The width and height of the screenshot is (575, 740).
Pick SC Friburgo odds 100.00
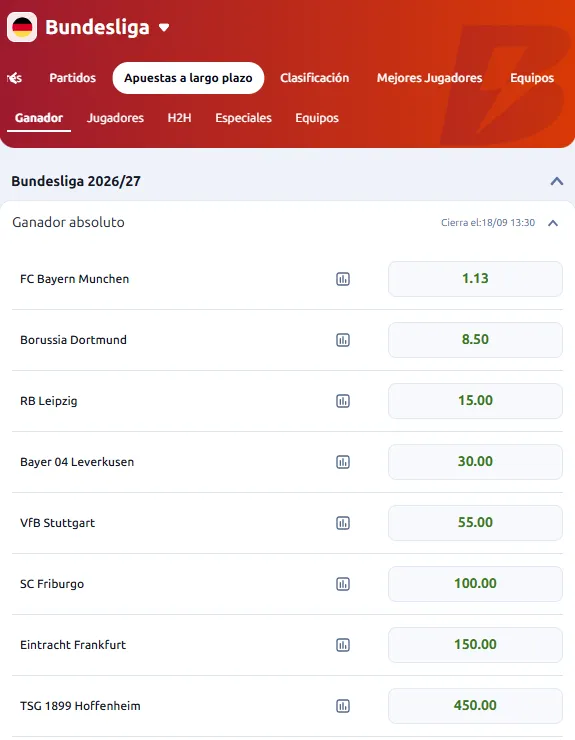(x=475, y=584)
